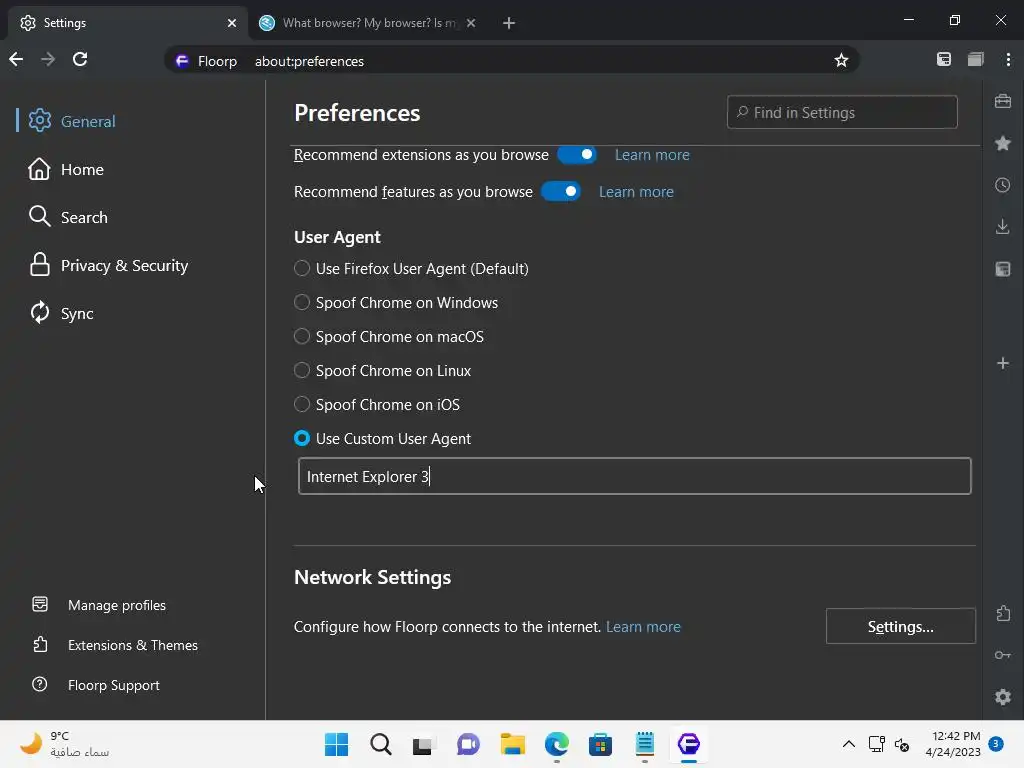Open the notes panel icon in the side panel

[x=1003, y=268]
